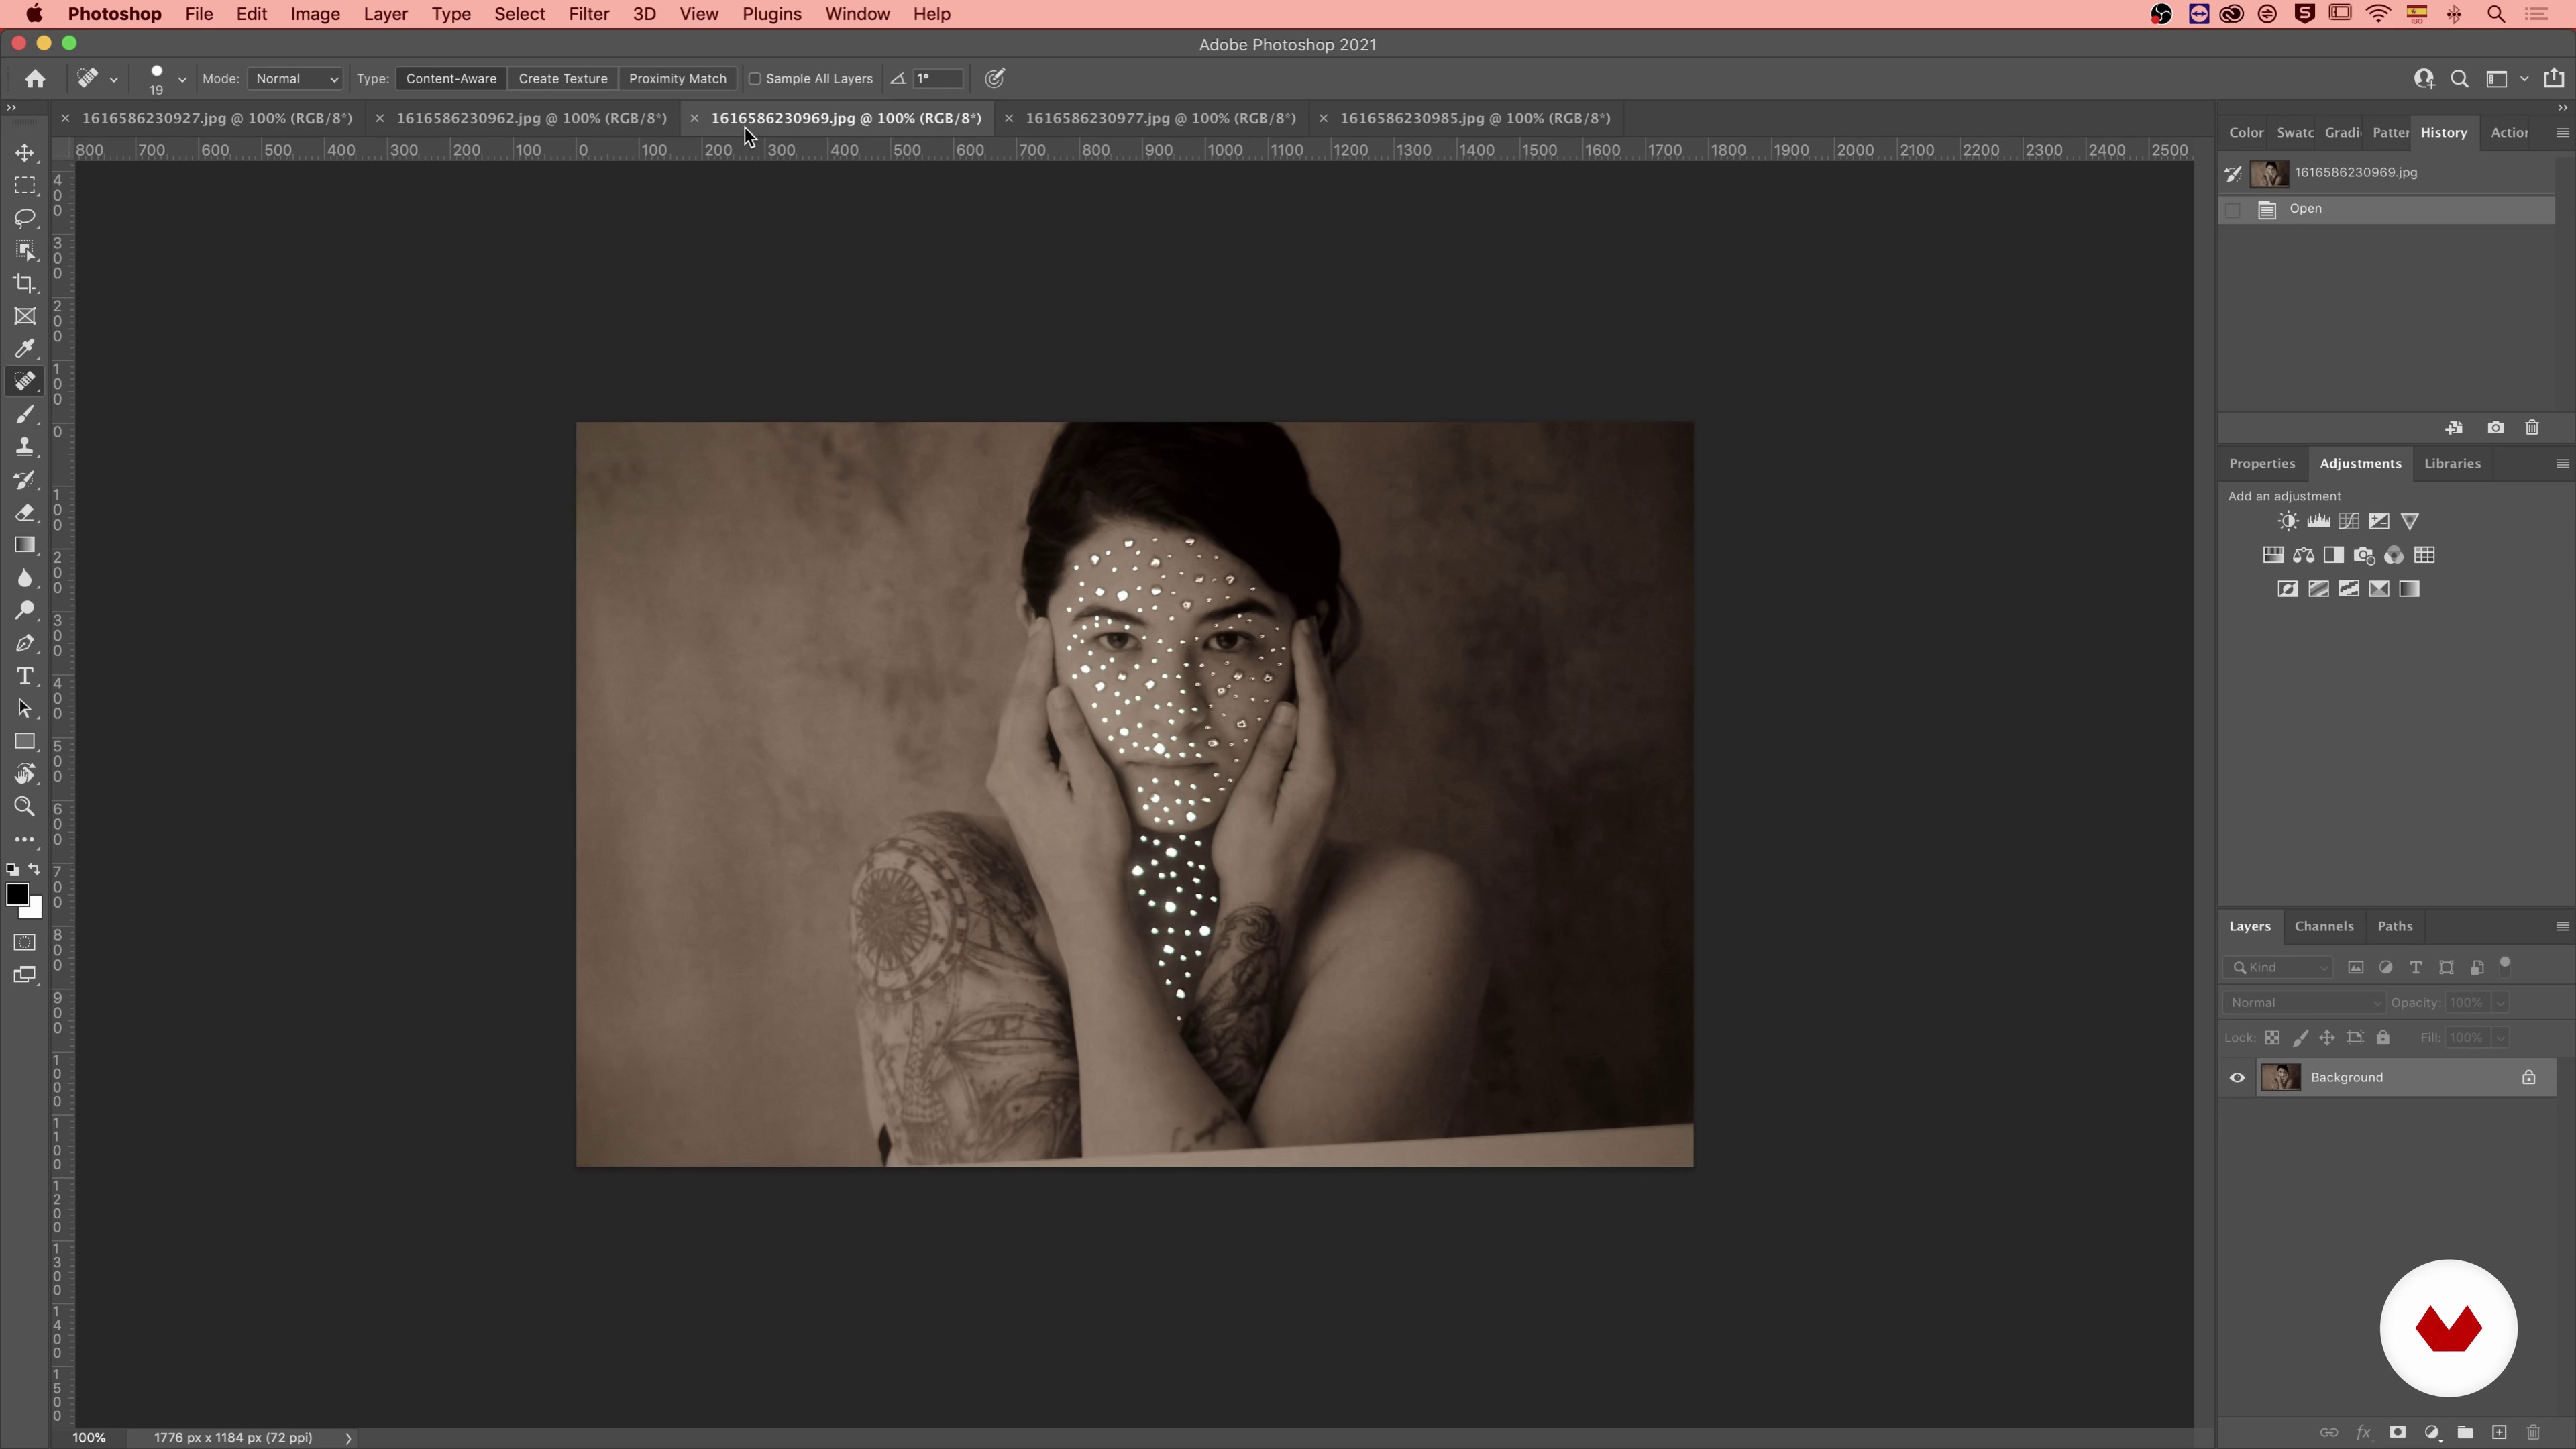Toggle lock image pixels brush icon
The image size is (2576, 1449).
2300,1038
